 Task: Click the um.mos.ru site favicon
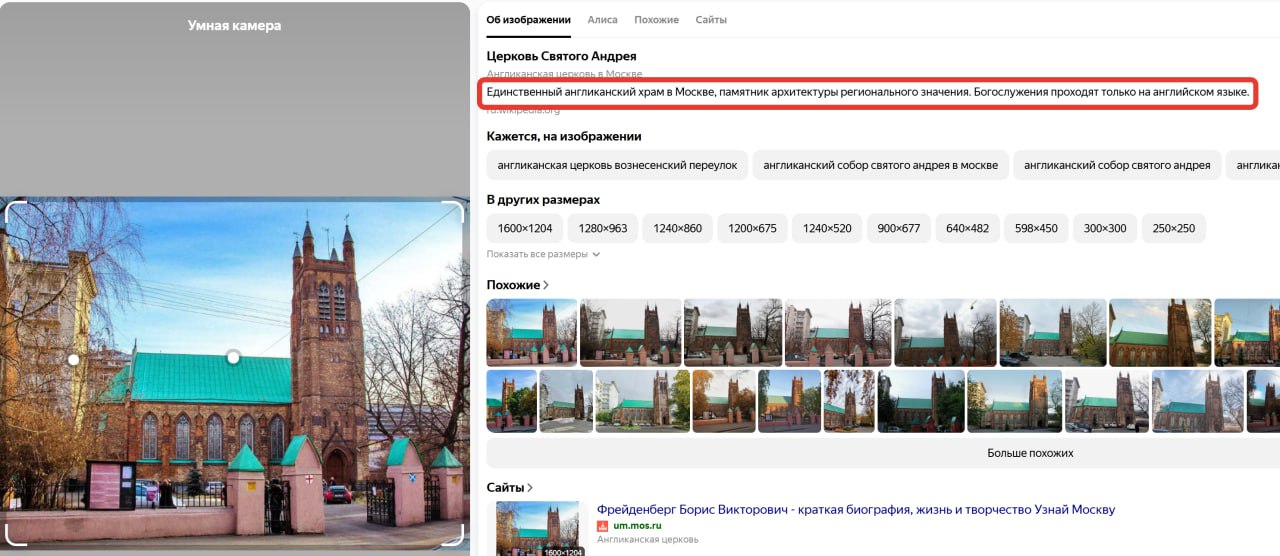[603, 526]
